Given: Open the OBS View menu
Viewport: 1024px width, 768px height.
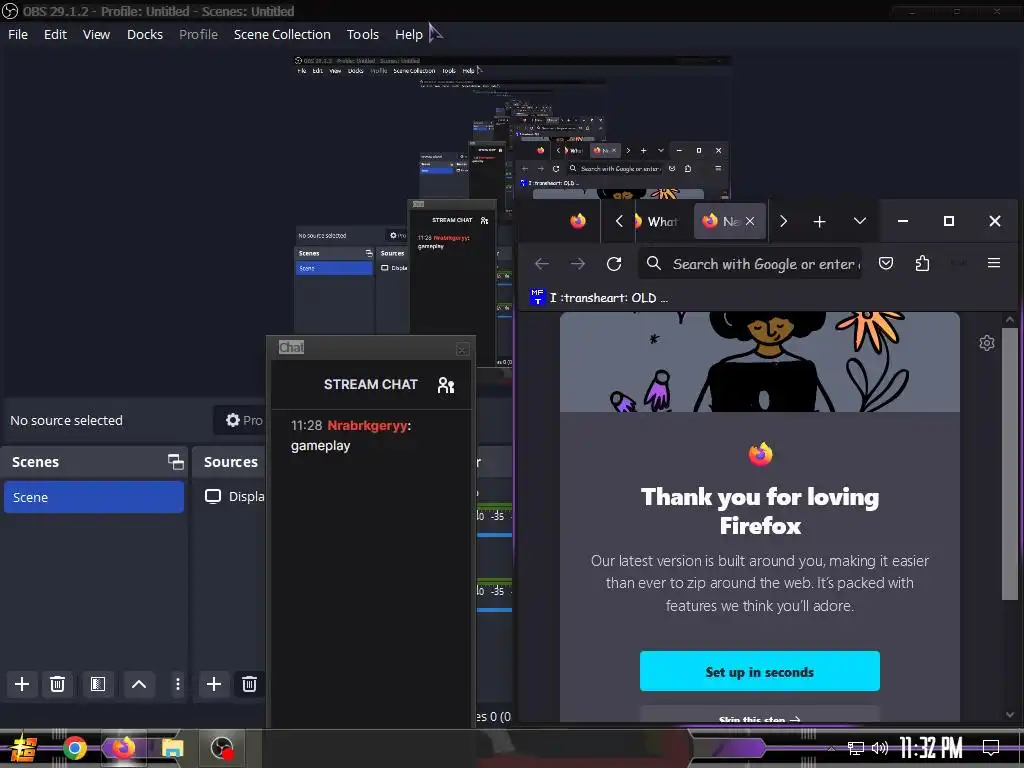Looking at the screenshot, I should [96, 35].
